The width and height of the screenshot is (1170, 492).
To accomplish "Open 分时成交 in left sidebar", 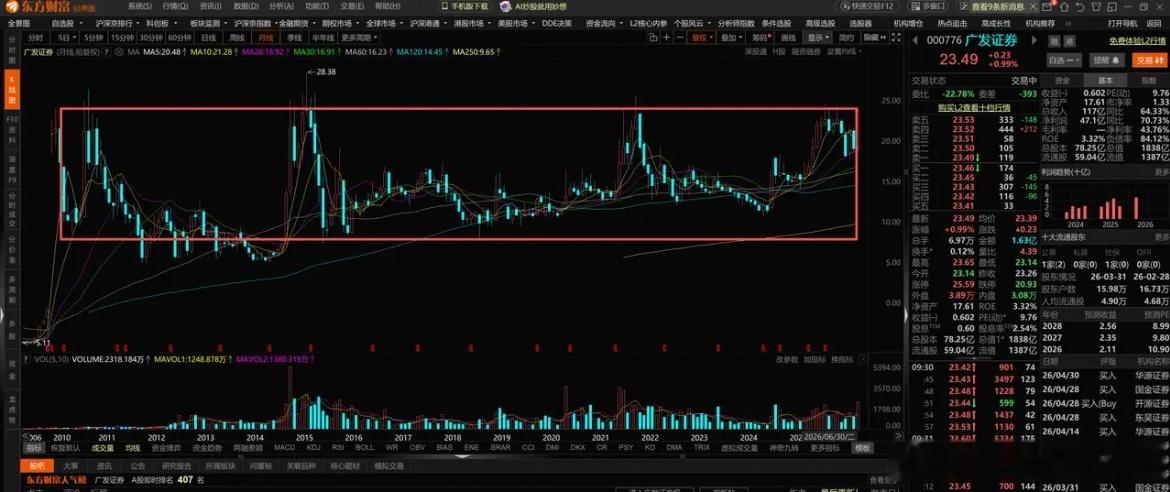I will (12, 211).
